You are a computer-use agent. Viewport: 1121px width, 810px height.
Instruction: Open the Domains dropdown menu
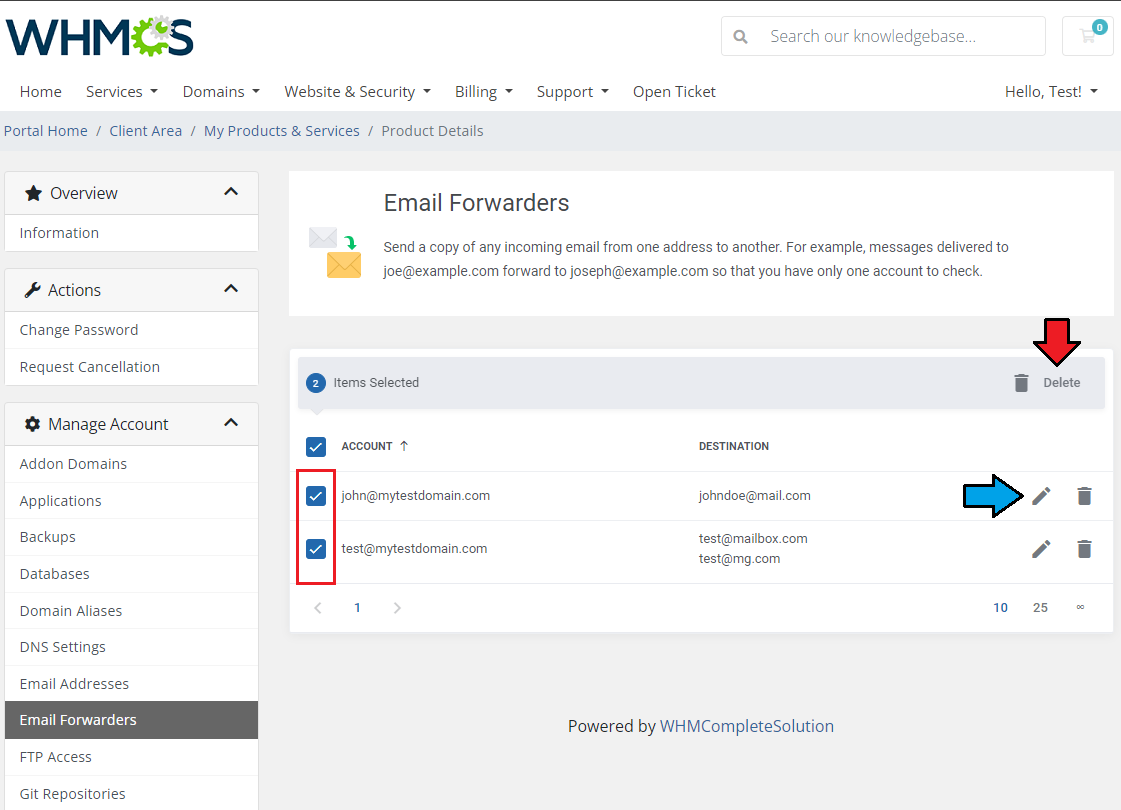(221, 92)
